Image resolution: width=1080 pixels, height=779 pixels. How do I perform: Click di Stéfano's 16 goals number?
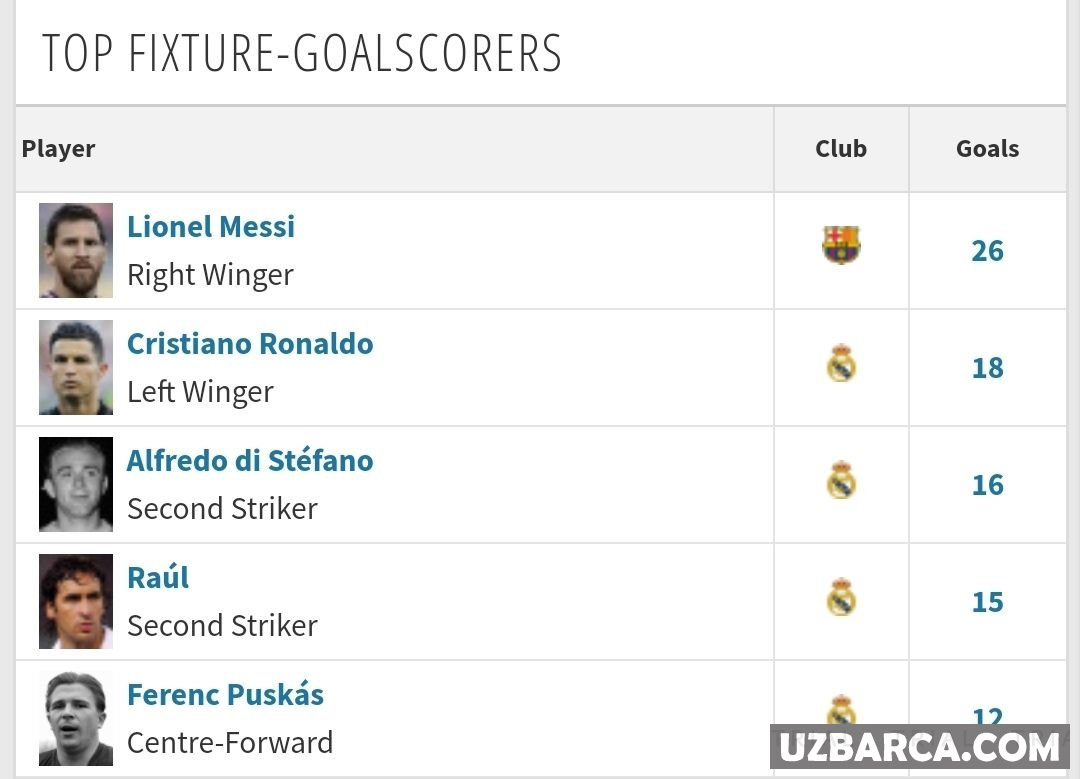(987, 485)
